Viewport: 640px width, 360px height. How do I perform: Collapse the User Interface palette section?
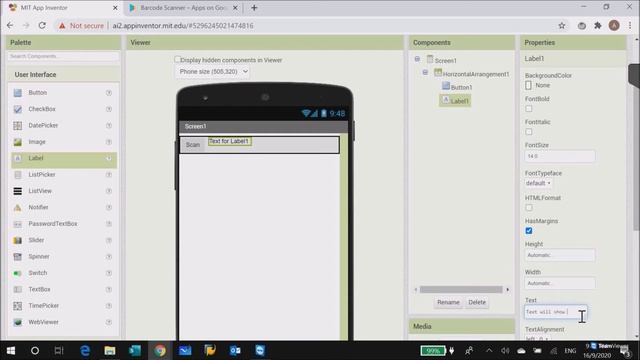[64, 75]
